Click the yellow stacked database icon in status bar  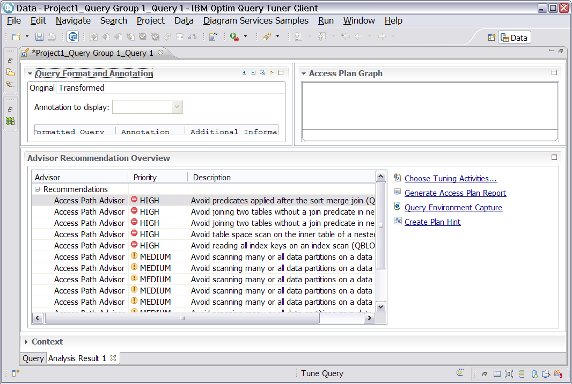[522, 373]
